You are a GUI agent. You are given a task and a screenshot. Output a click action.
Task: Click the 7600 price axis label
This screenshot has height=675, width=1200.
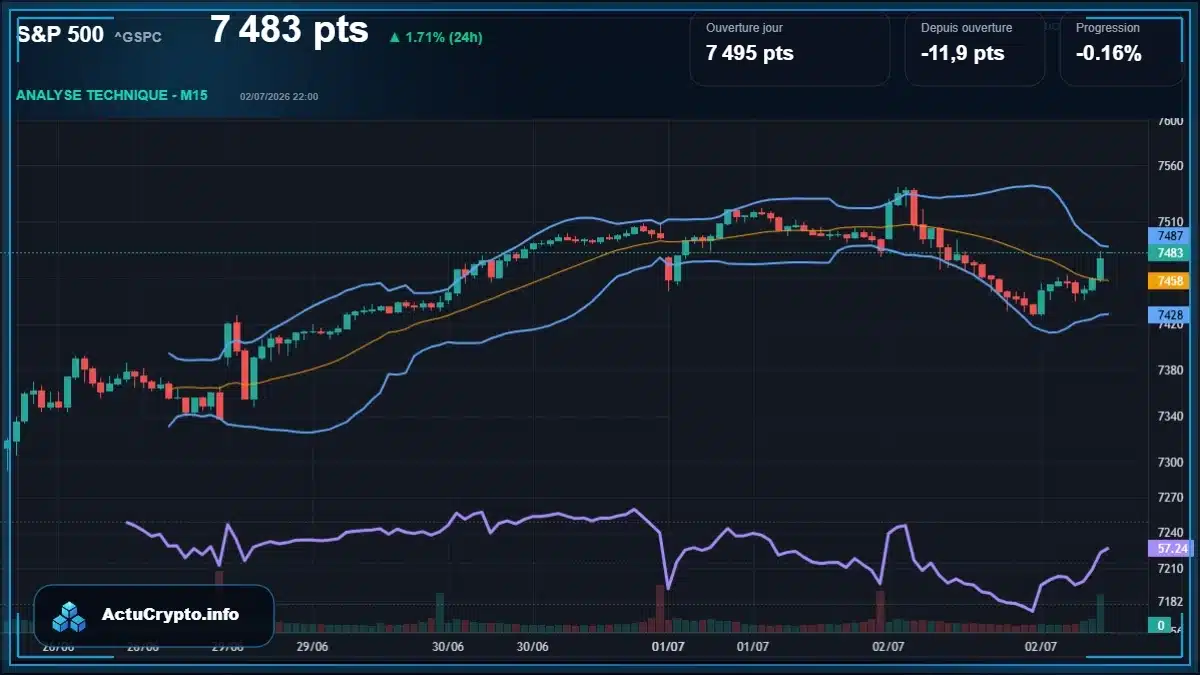click(1170, 122)
